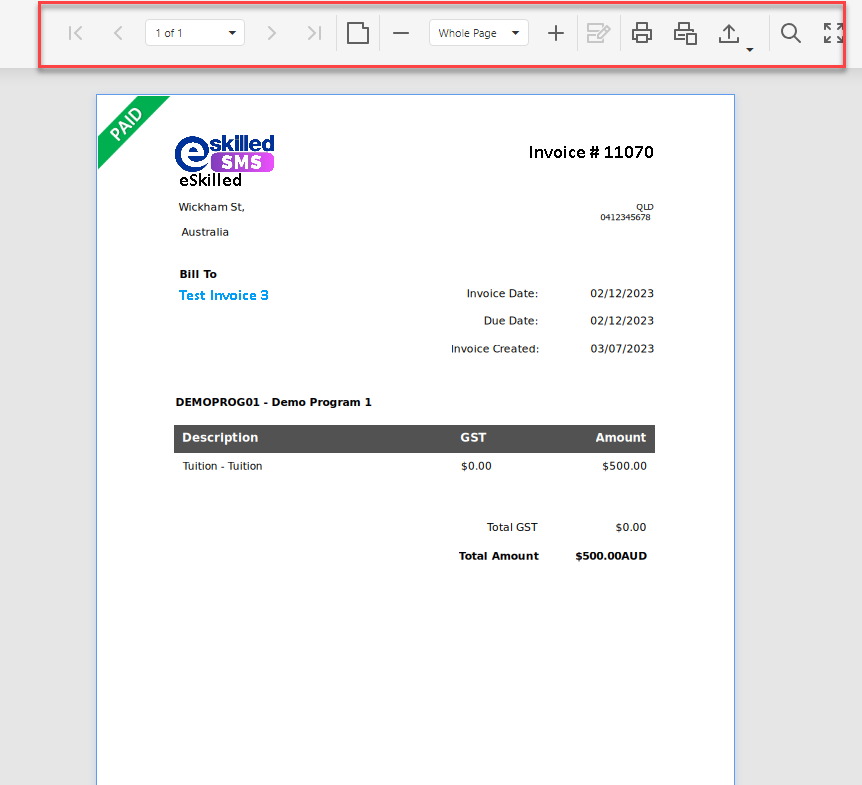This screenshot has width=862, height=785.
Task: Select the 'Total Amount' label
Action: coord(499,556)
